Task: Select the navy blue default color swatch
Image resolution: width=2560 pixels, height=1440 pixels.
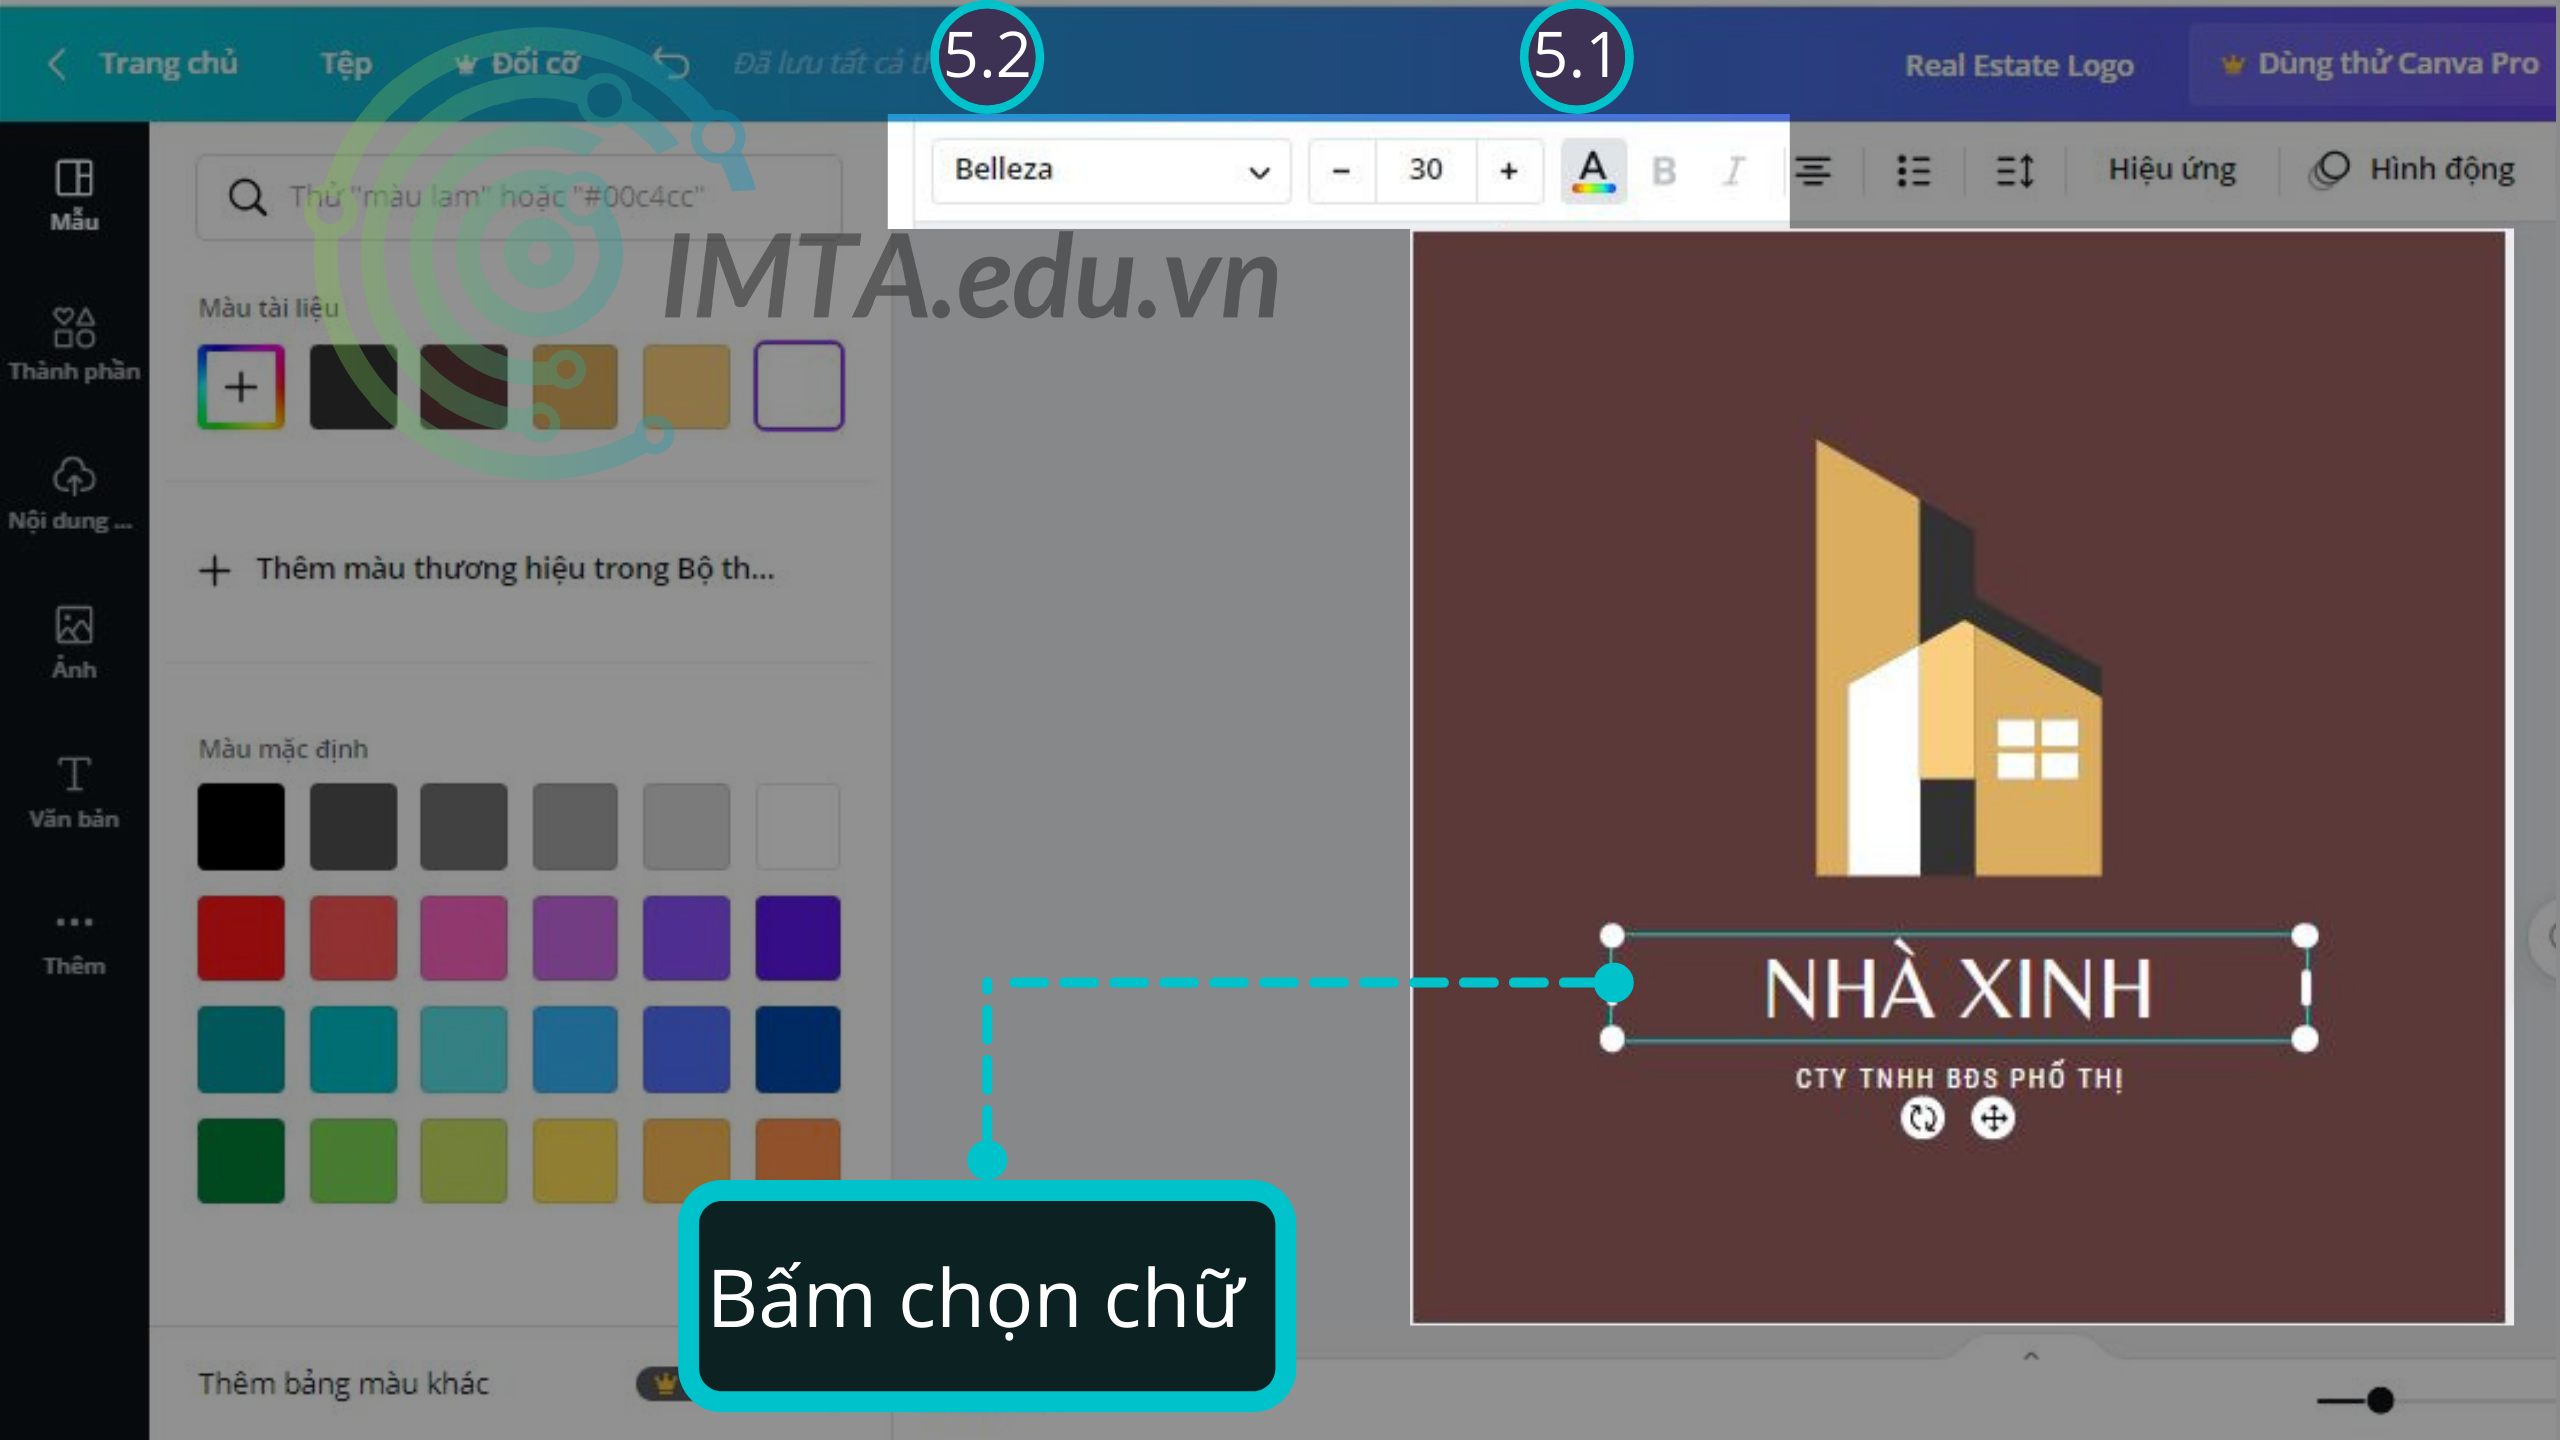Action: [x=798, y=1050]
